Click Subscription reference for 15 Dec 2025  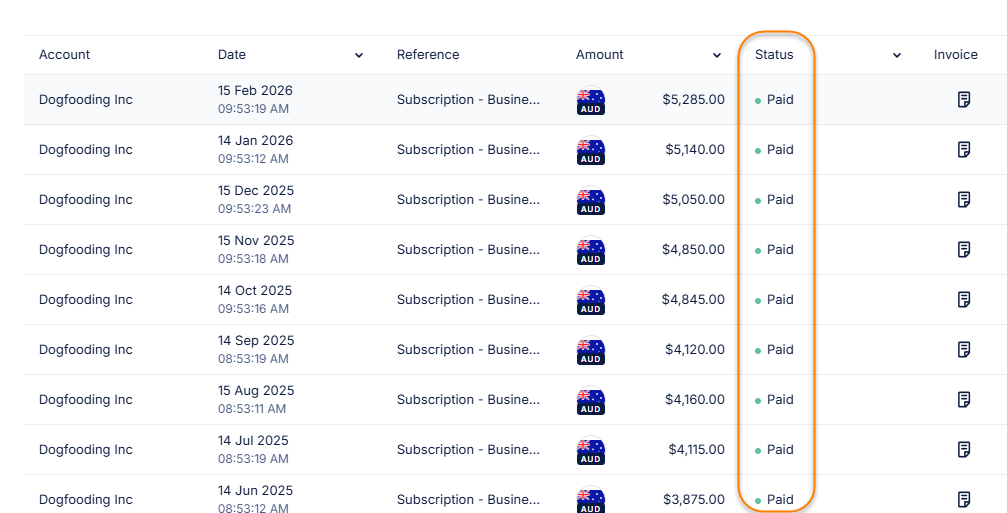pyautogui.click(x=468, y=200)
